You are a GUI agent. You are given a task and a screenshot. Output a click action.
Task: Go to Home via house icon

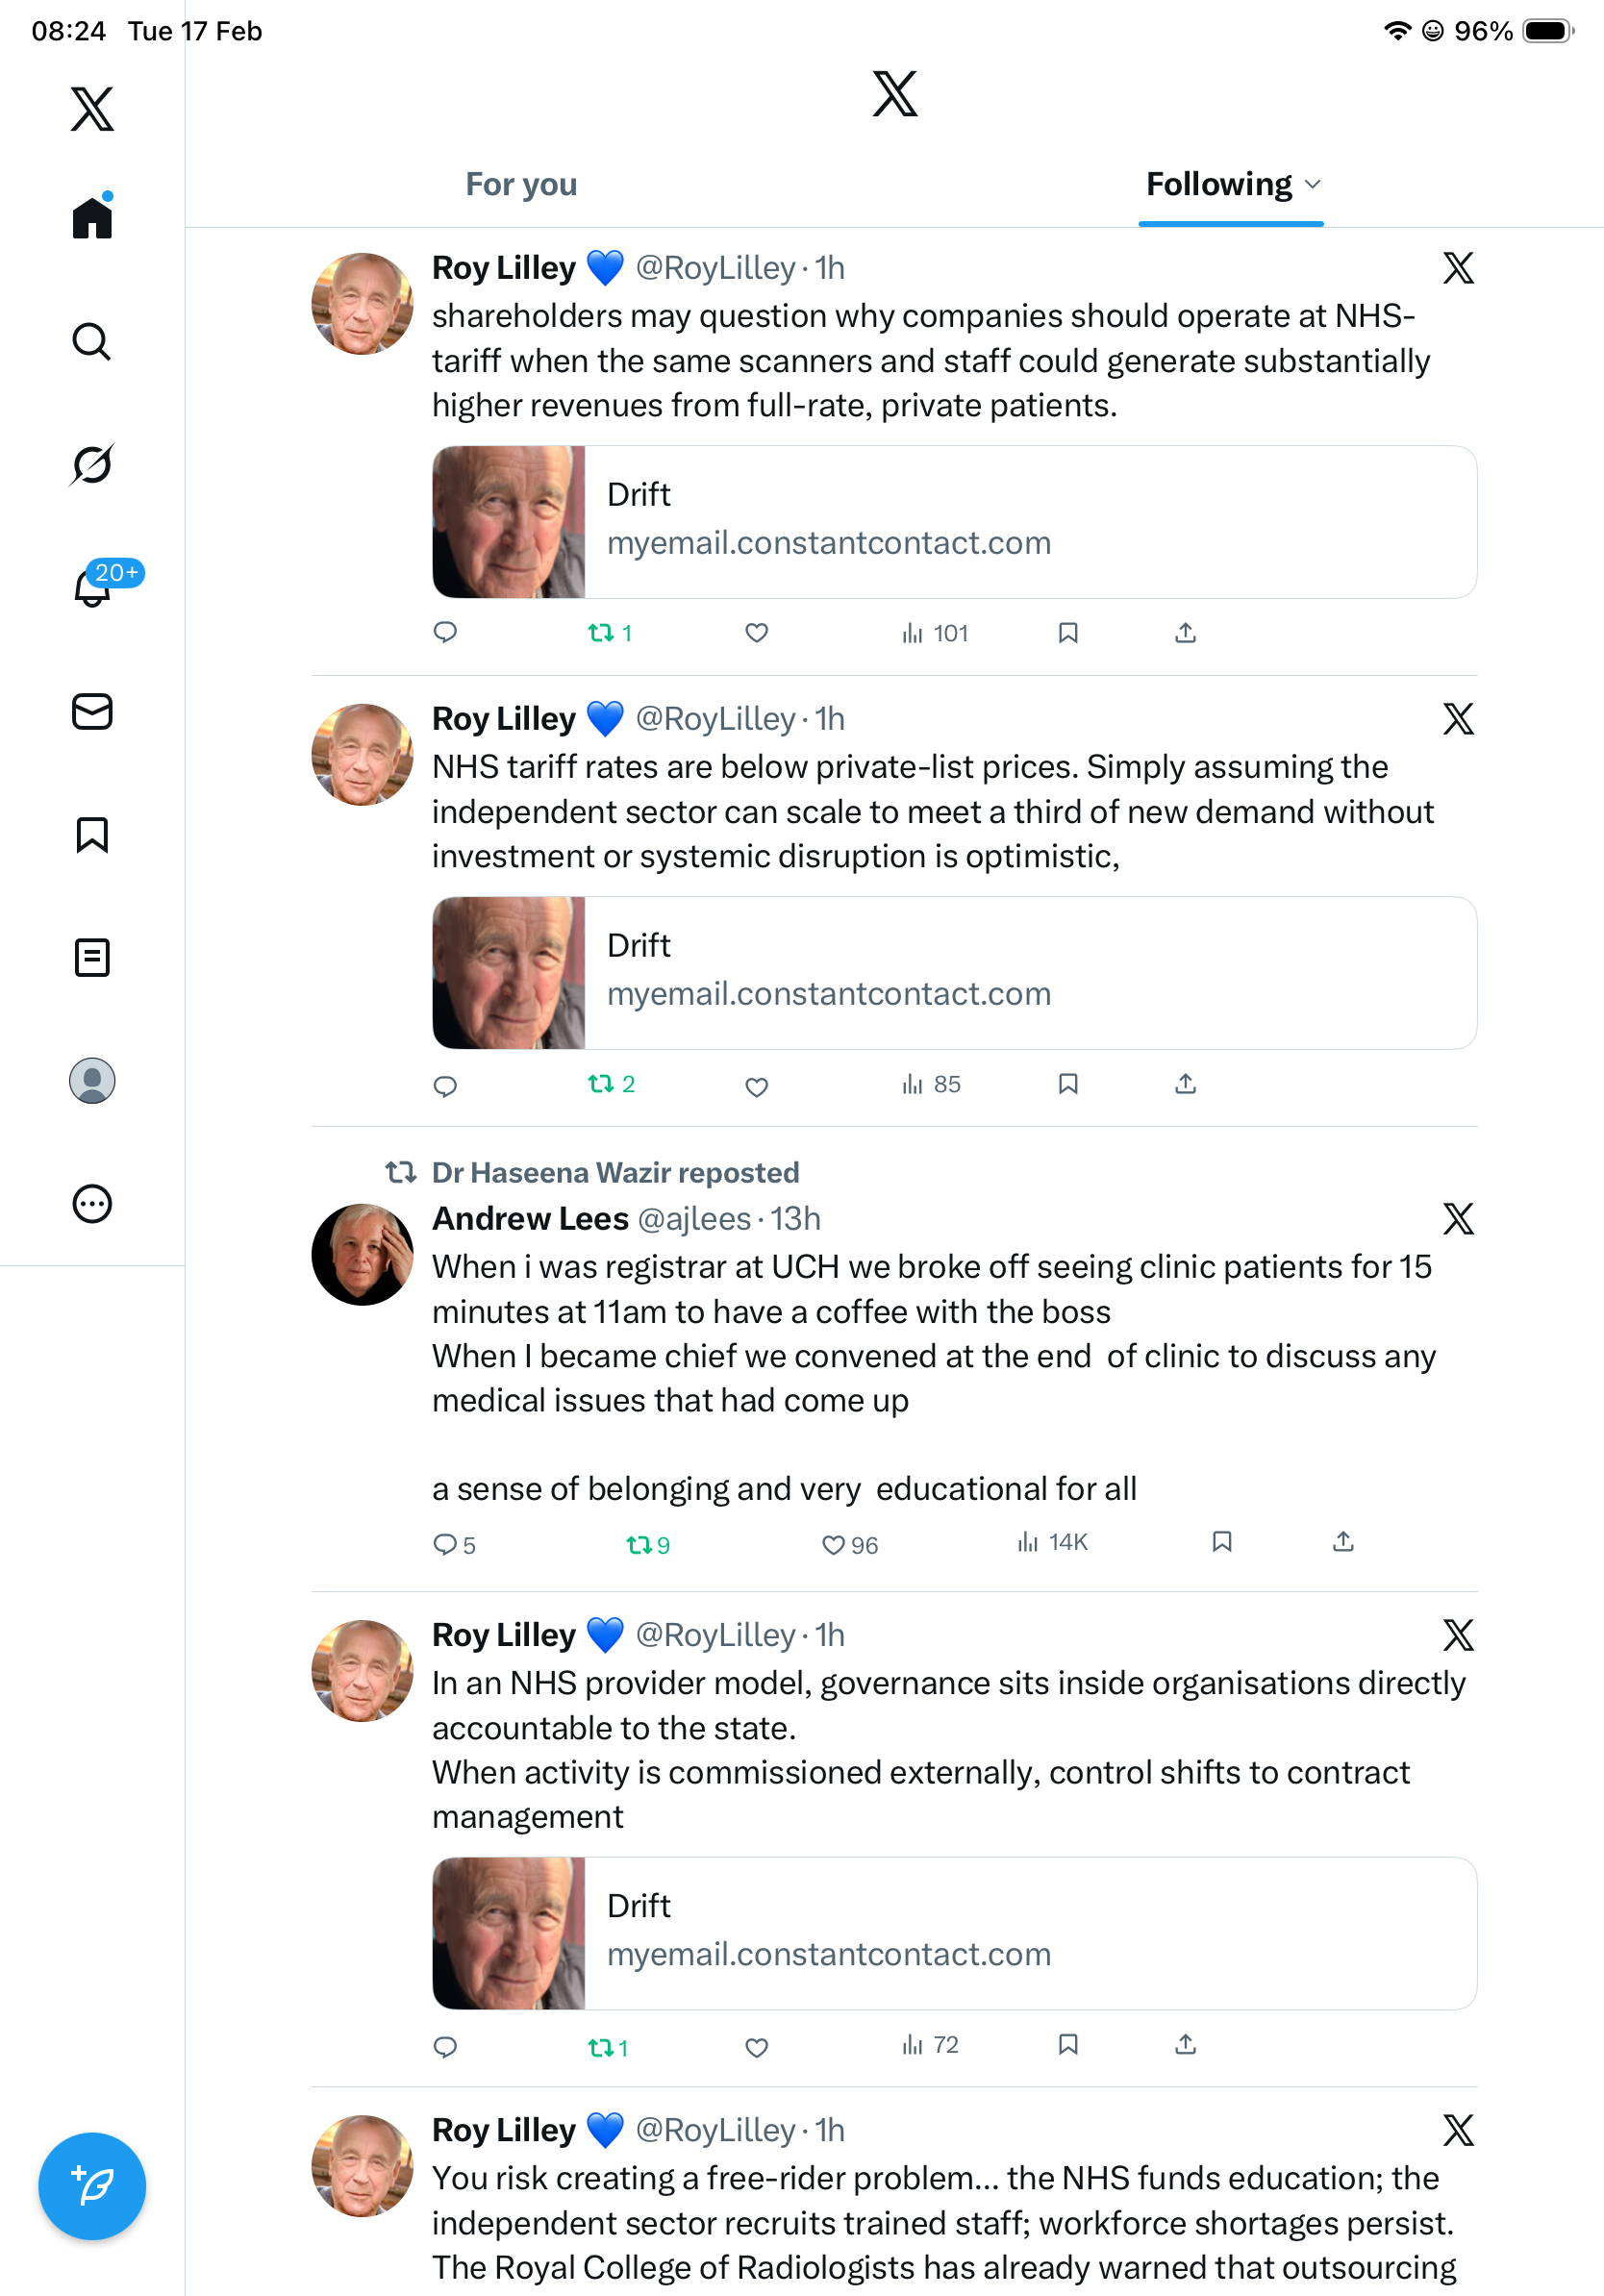coord(91,217)
